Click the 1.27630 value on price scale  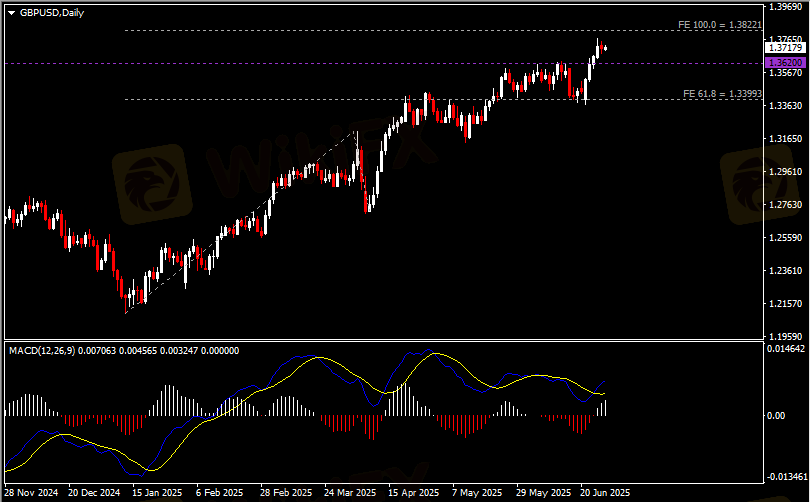point(785,205)
